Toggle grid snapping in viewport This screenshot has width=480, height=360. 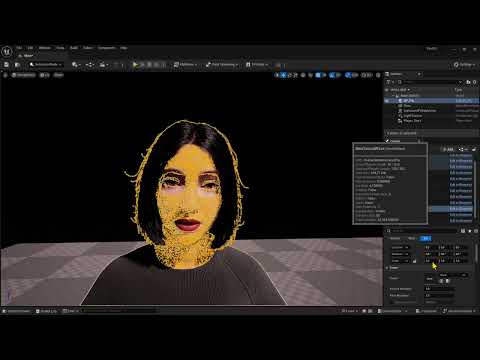(318, 75)
